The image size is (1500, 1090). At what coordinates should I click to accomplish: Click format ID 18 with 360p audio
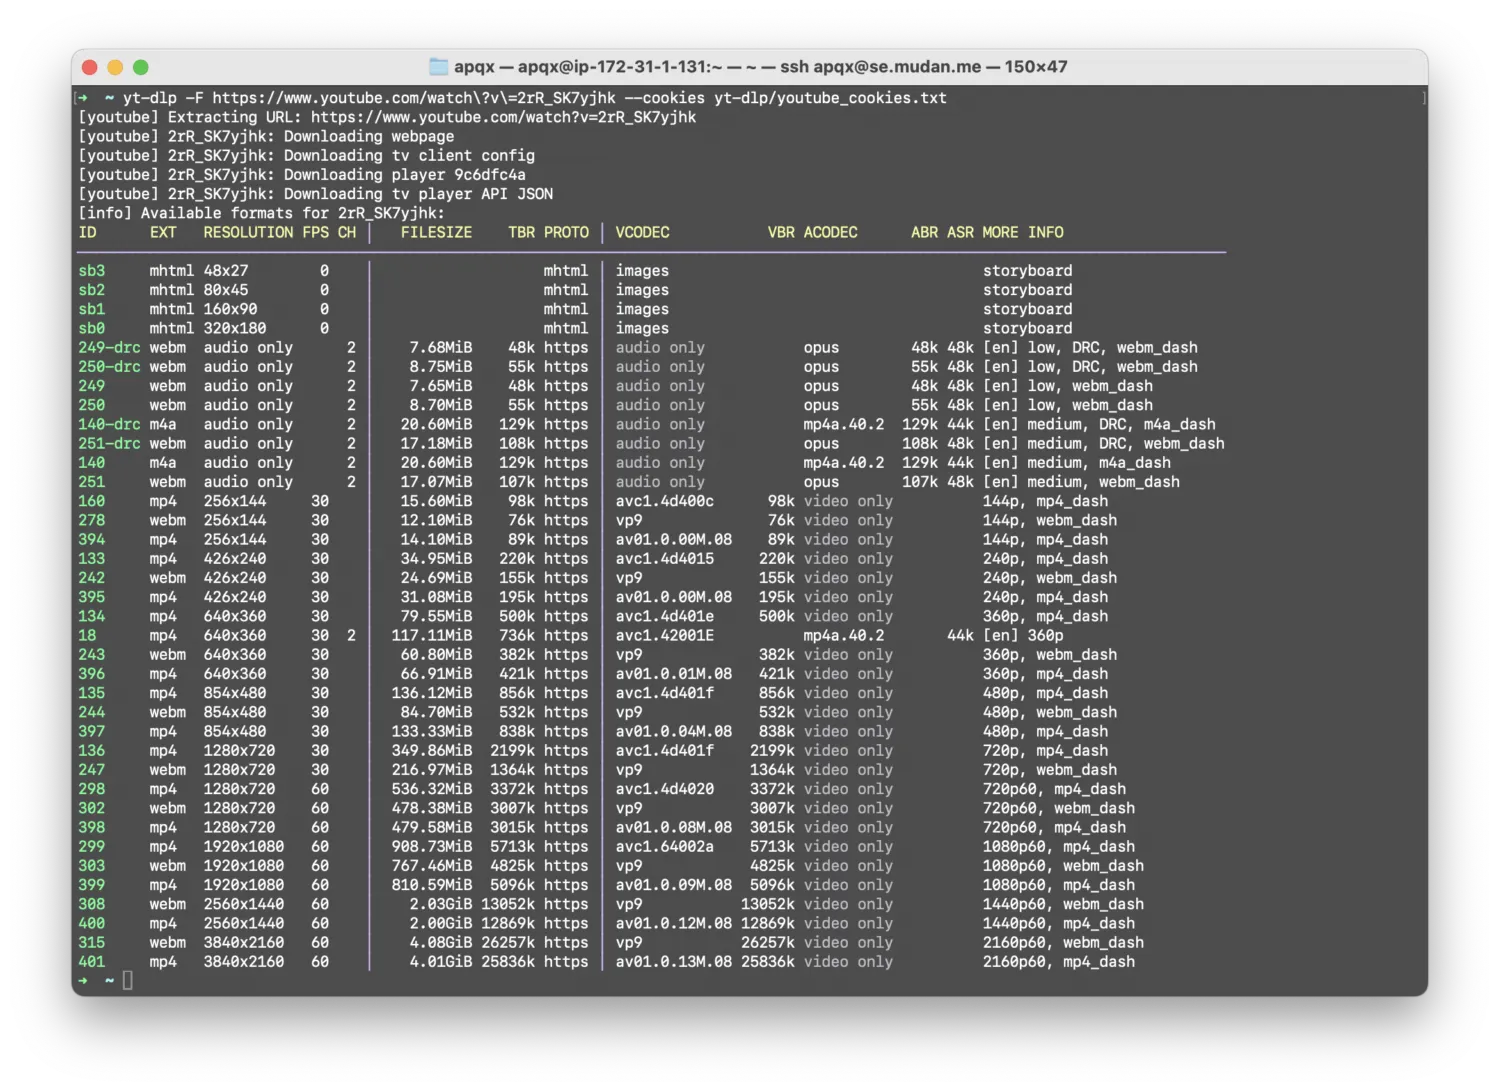[x=88, y=636]
